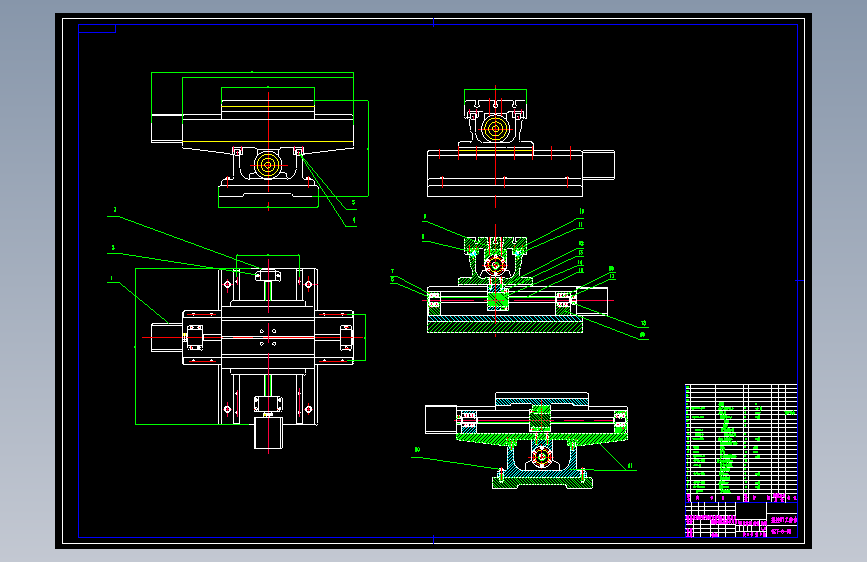The image size is (867, 562).
Task: Click the ball screw circle in lower section pedestal
Action: pos(541,457)
